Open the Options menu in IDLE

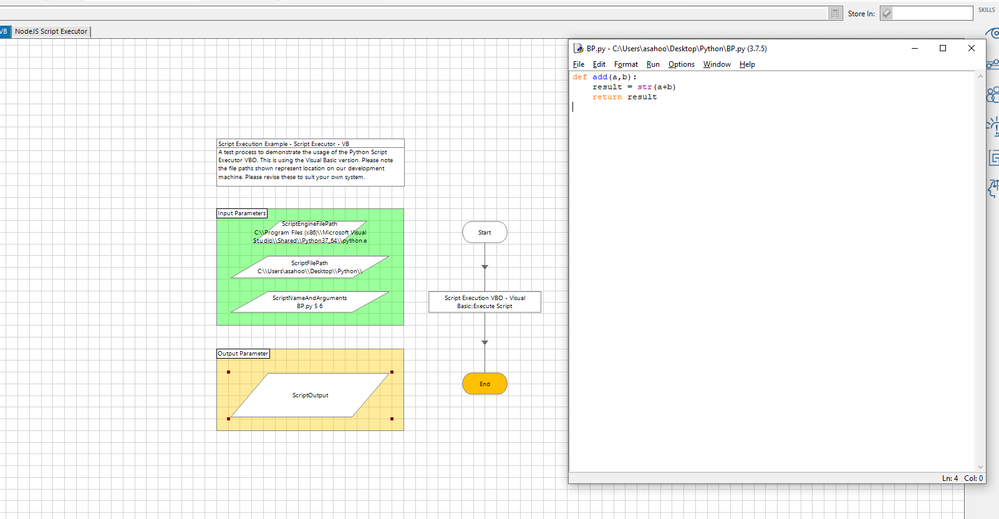tap(681, 64)
